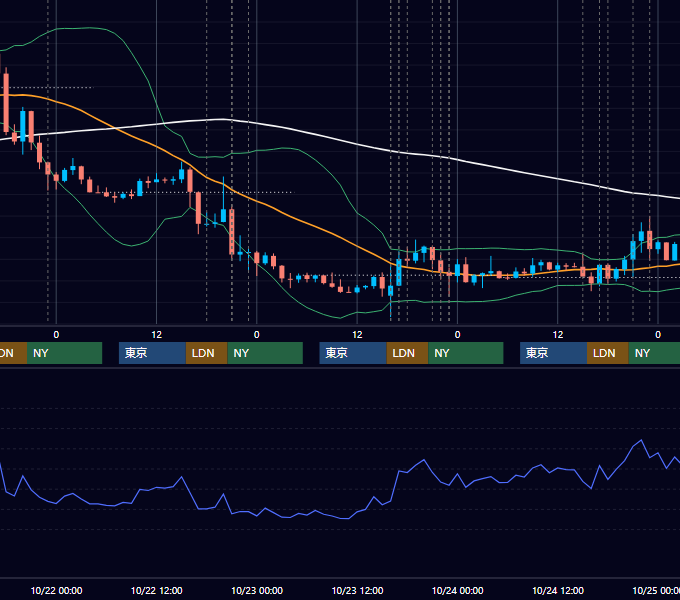
Task: Click the hour label 12 above 10/23 東京 bar
Action: point(357,335)
